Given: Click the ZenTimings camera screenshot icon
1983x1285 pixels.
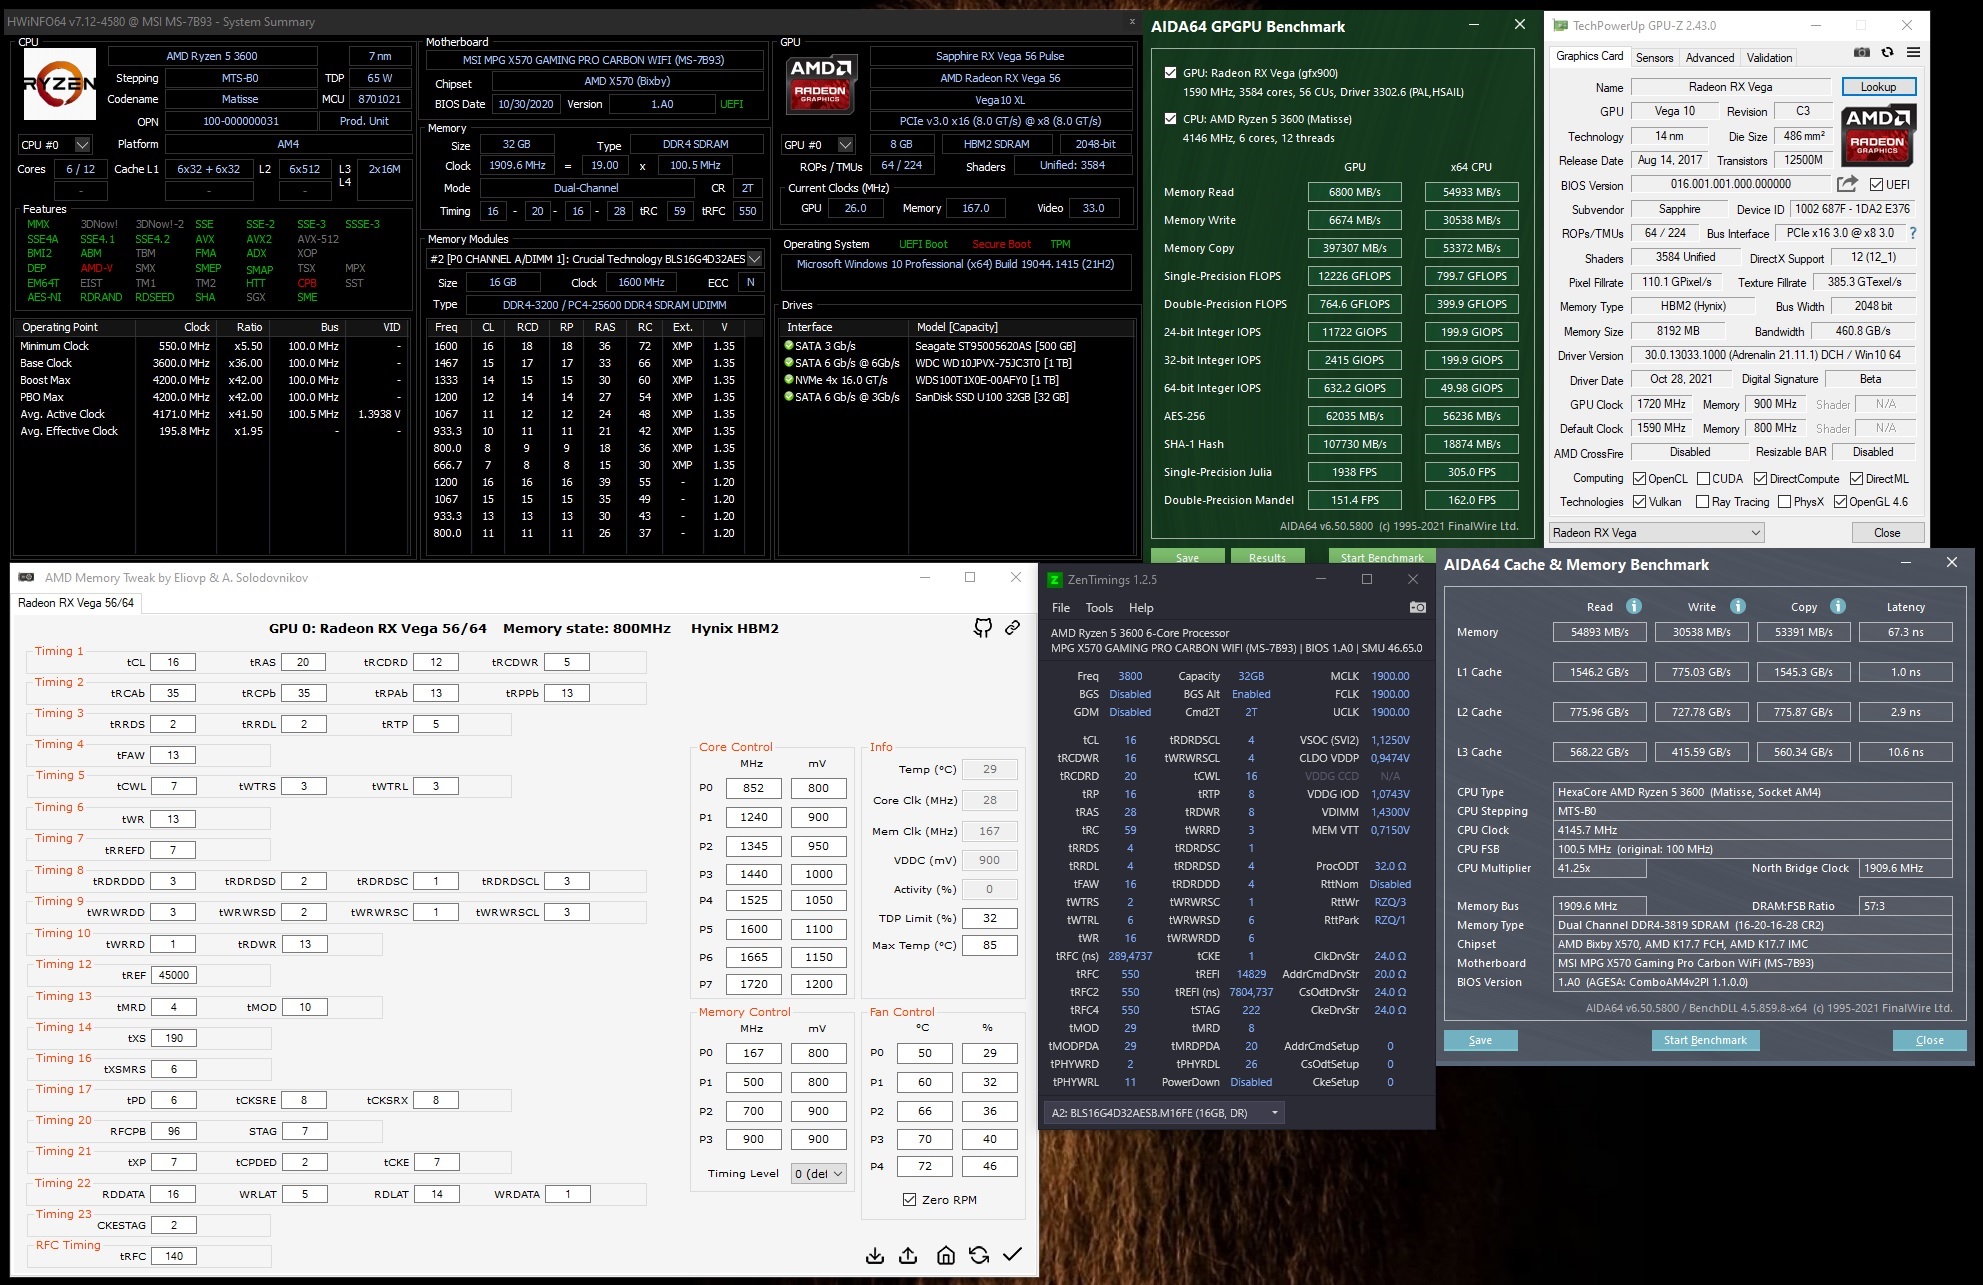Looking at the screenshot, I should pos(1417,607).
